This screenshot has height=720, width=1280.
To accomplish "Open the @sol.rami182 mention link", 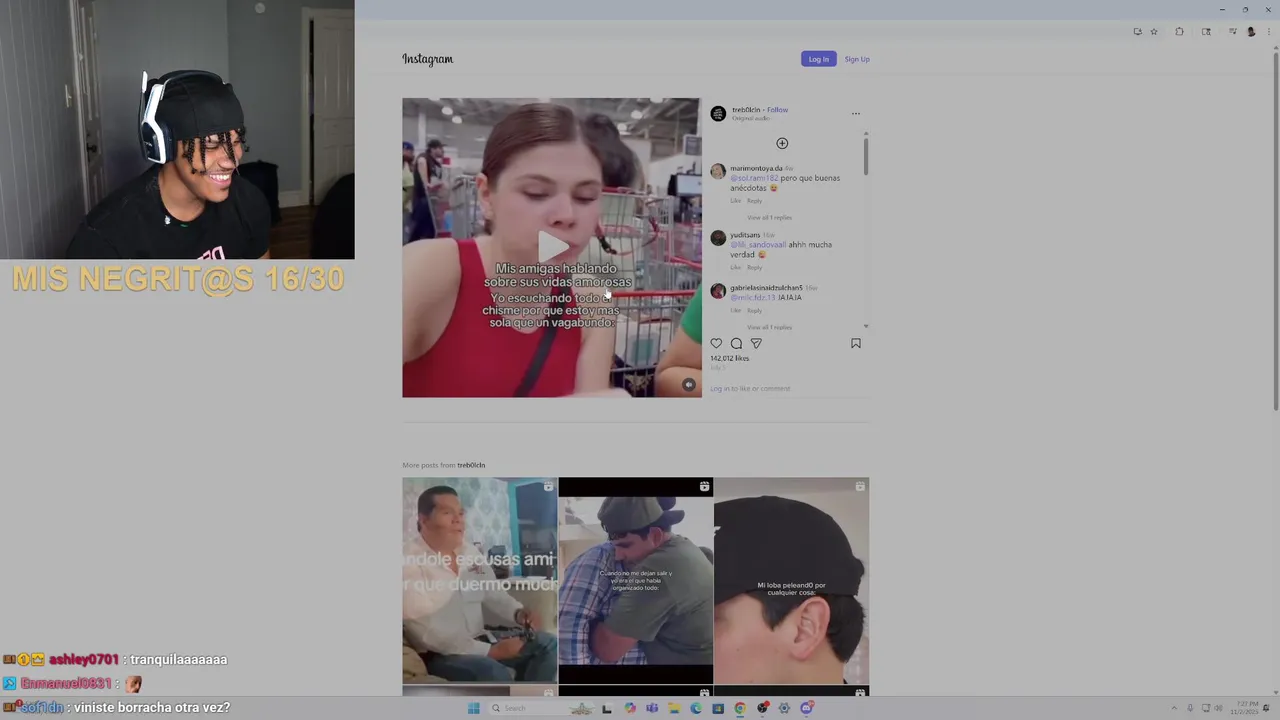I will 754,178.
